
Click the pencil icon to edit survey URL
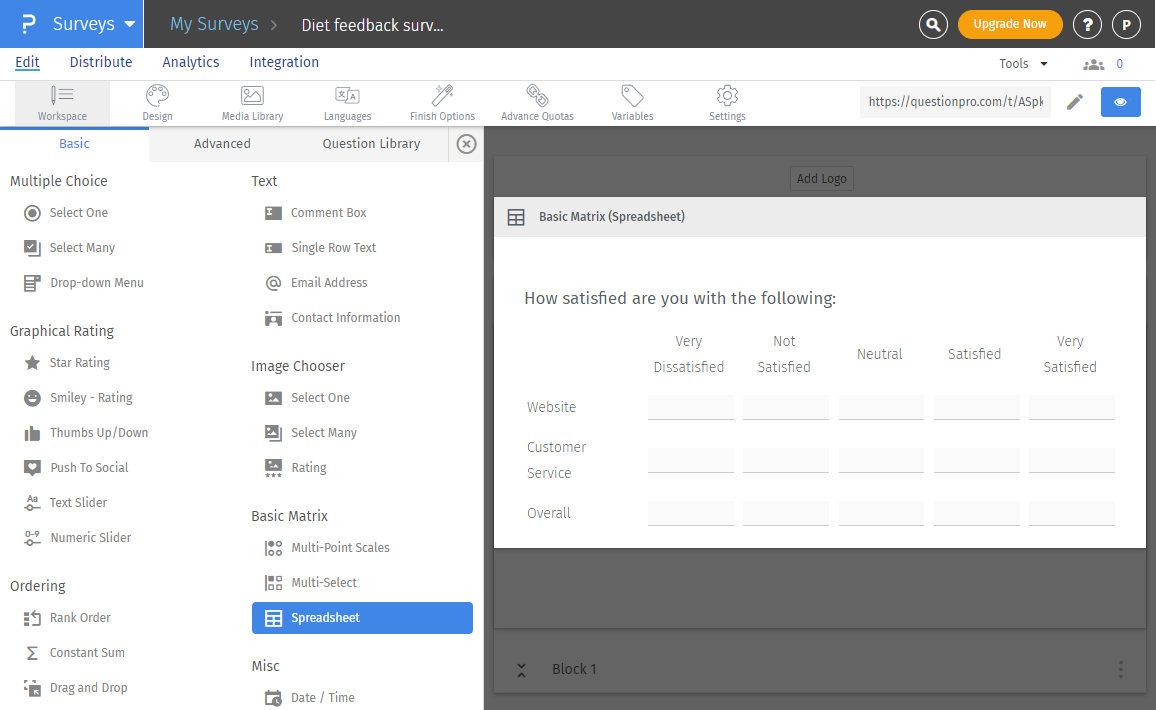point(1075,102)
